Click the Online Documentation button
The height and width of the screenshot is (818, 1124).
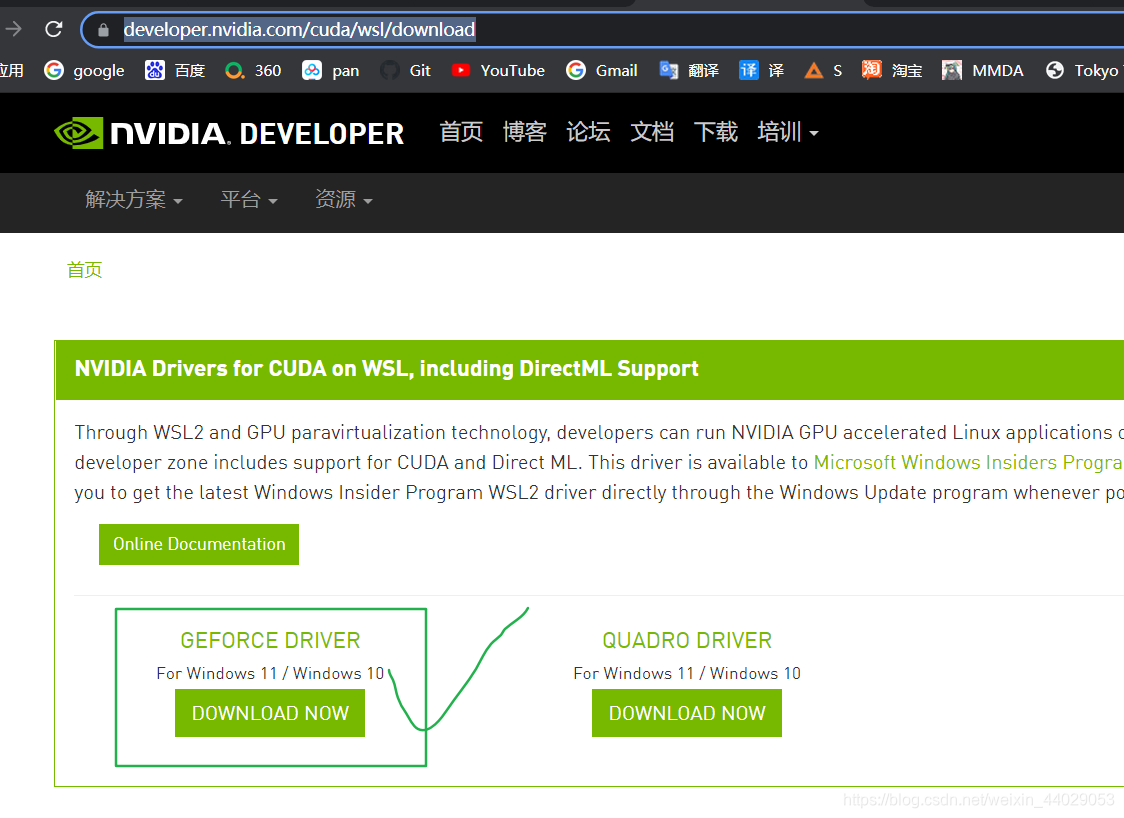pyautogui.click(x=199, y=544)
